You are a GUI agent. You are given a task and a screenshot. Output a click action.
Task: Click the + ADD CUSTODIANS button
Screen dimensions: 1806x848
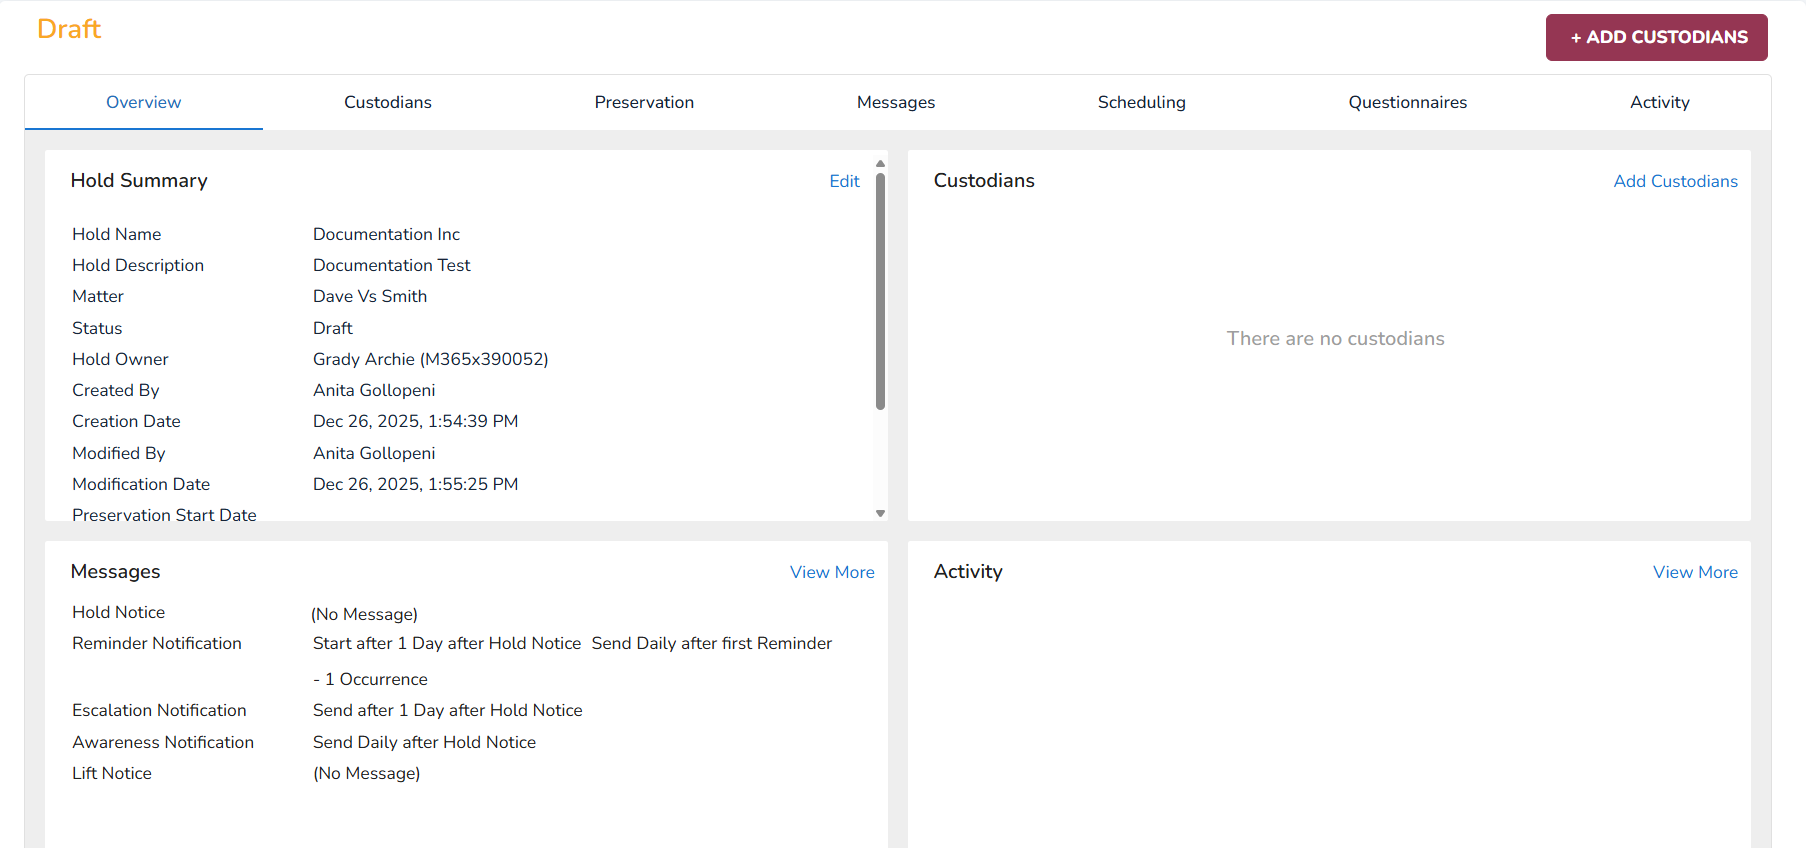pos(1656,37)
